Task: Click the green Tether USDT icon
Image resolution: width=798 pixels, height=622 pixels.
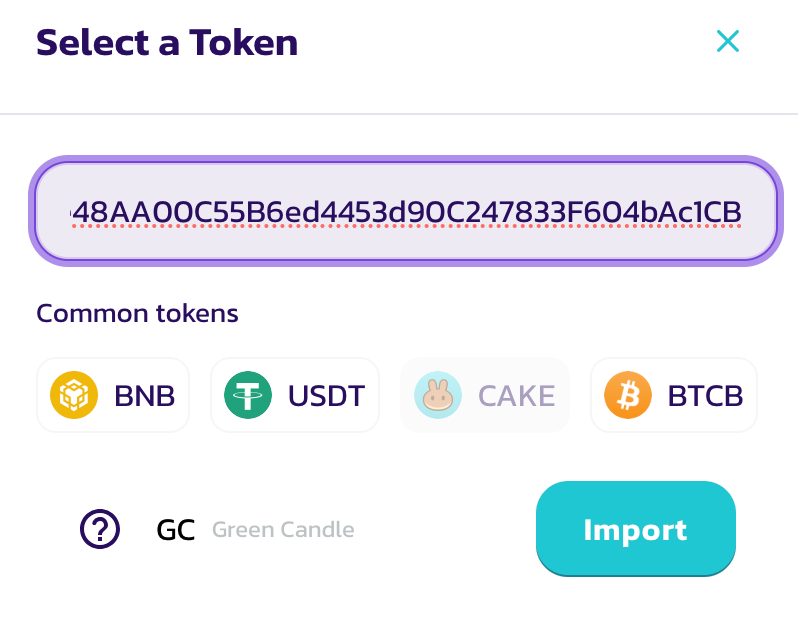Action: pos(248,396)
